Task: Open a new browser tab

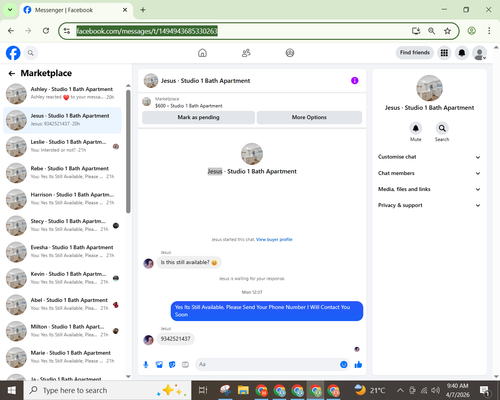Action: [143, 10]
